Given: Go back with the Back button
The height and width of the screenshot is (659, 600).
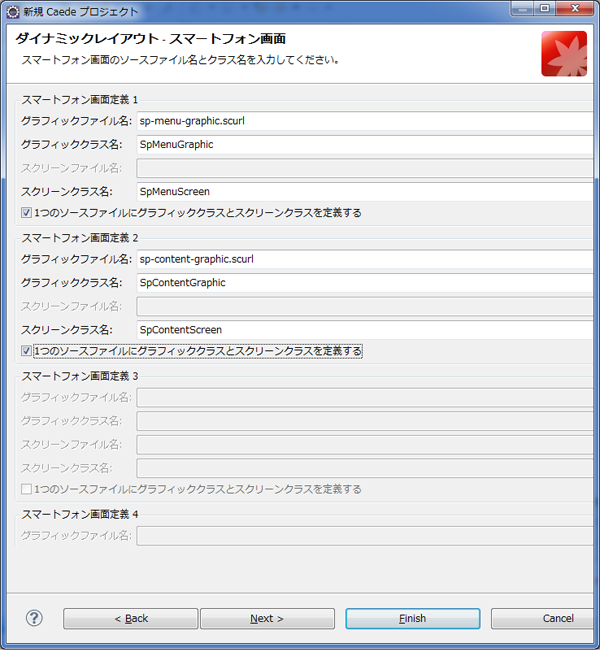Looking at the screenshot, I should 130,619.
